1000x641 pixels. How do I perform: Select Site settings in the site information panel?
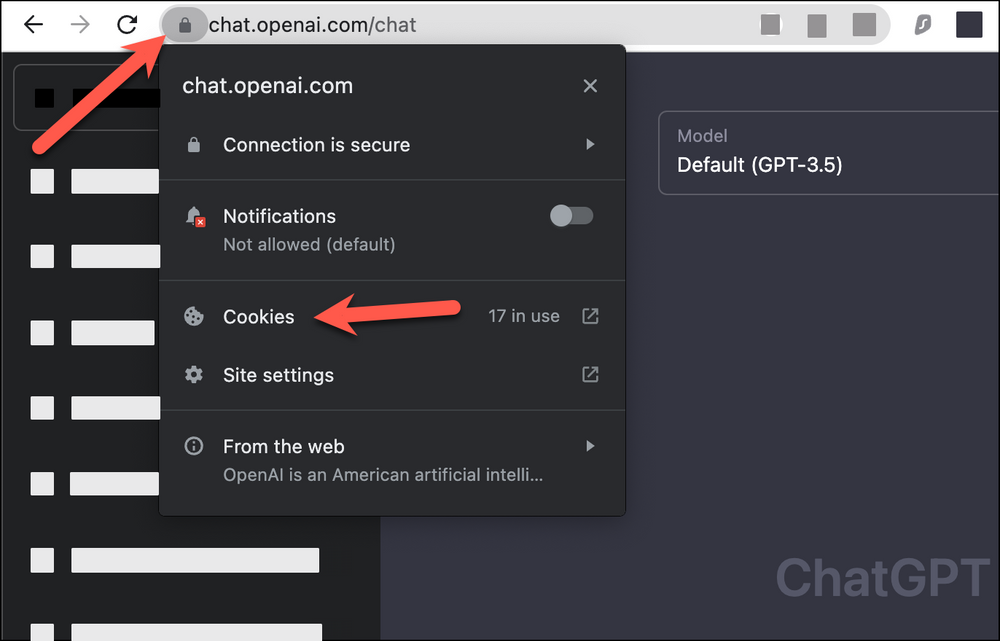coord(278,375)
